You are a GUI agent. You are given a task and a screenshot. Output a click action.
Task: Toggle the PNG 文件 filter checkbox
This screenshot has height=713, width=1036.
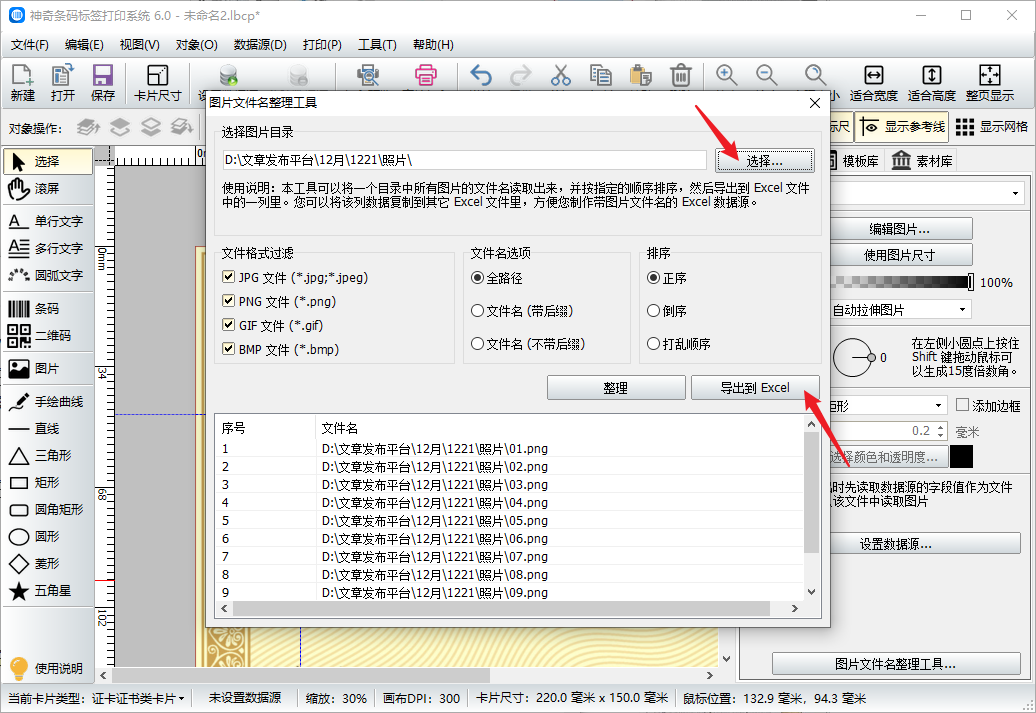point(229,301)
